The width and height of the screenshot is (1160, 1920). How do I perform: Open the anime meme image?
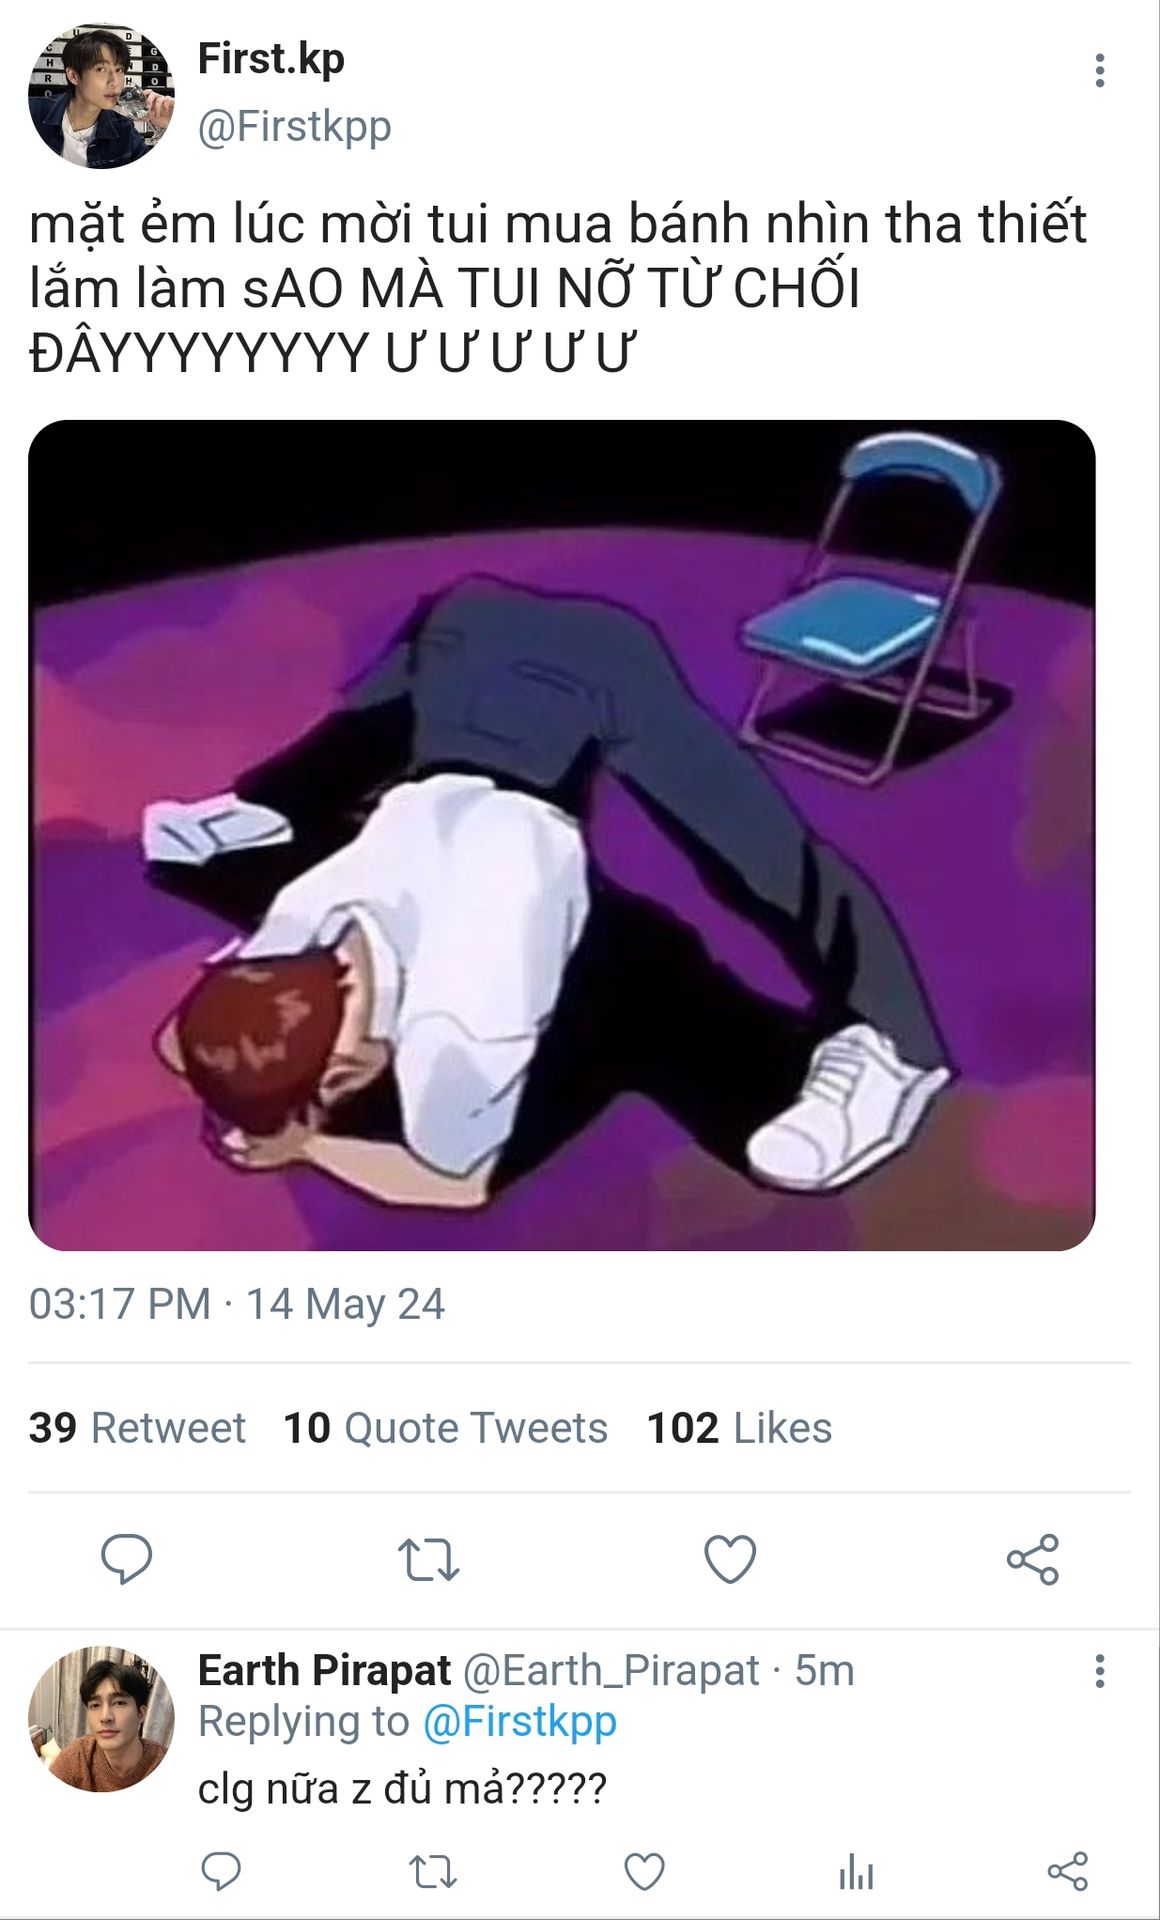coord(562,835)
